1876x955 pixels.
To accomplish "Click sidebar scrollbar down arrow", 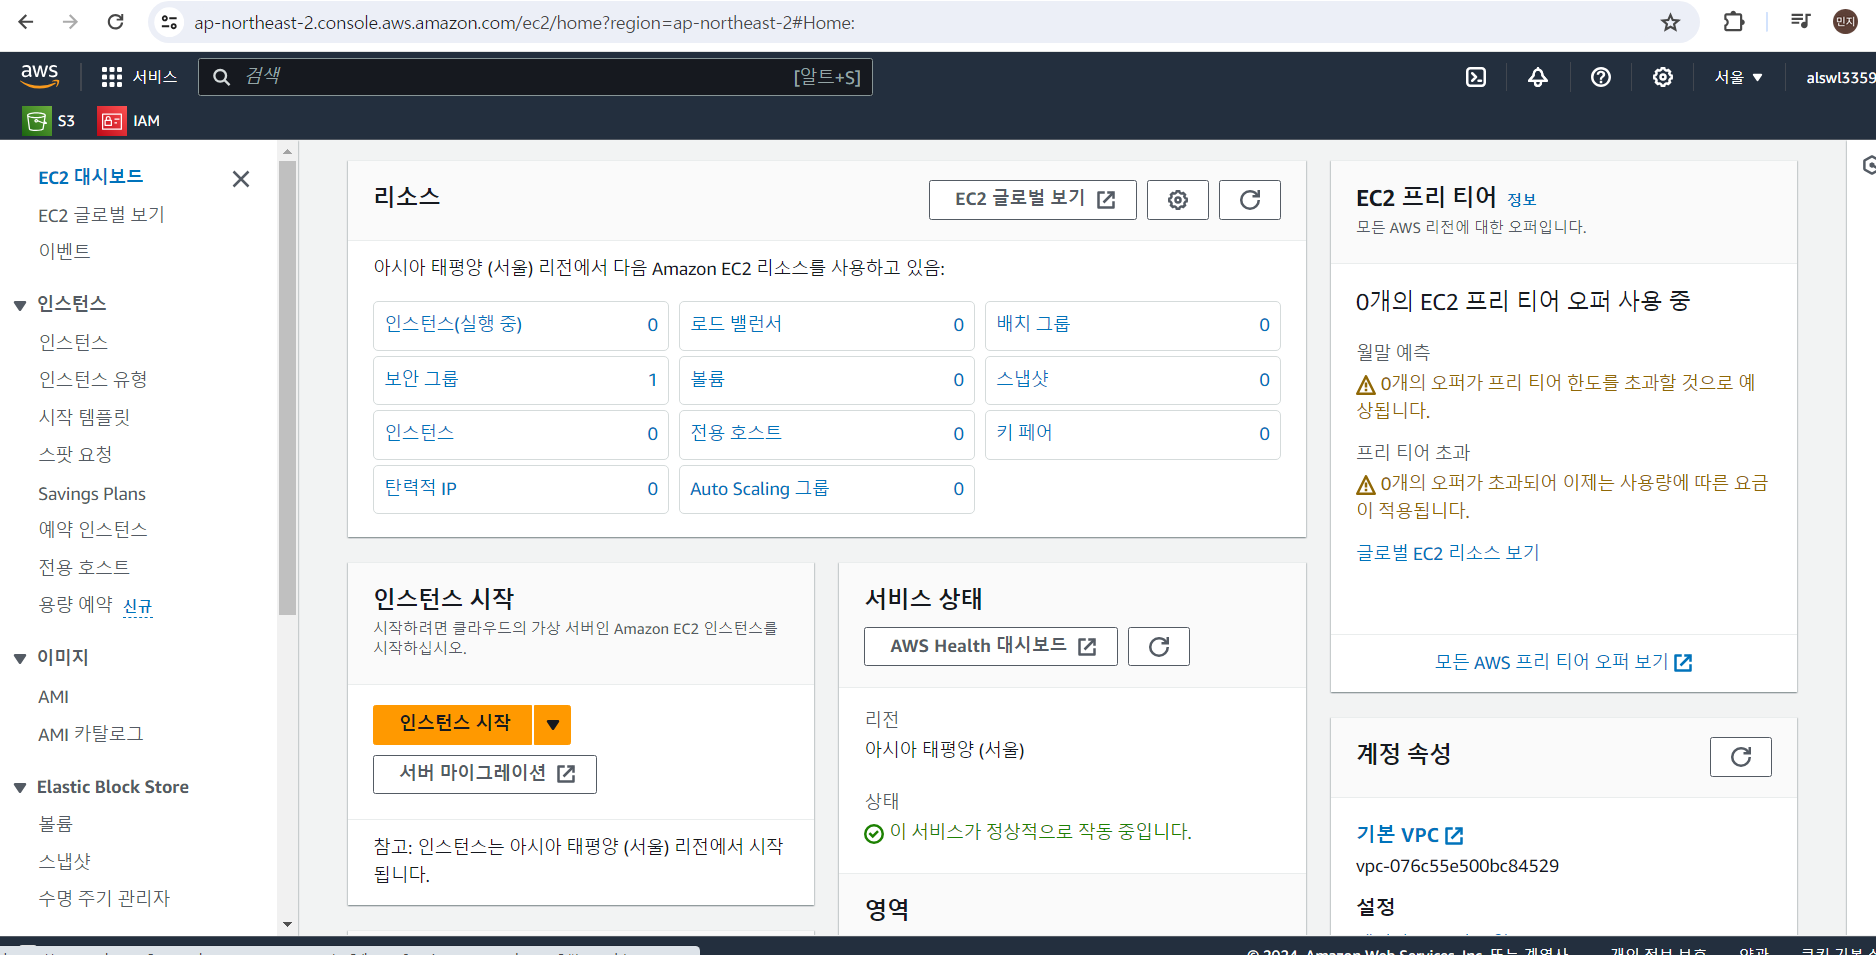I will tap(287, 924).
